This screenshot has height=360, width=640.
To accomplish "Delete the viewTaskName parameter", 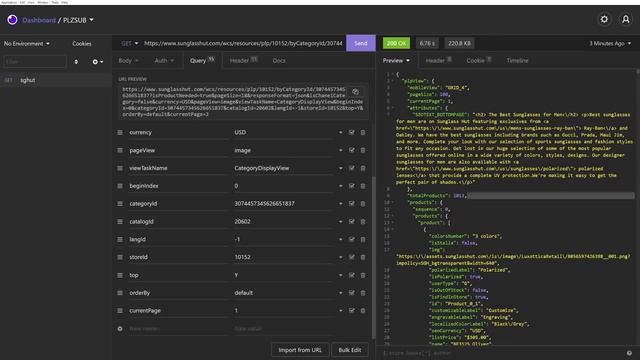I will pos(363,168).
